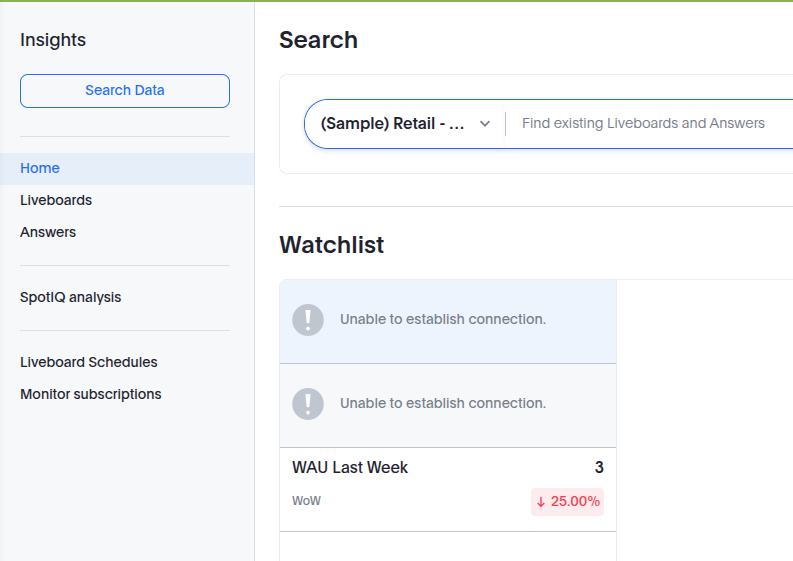
Task: Open the (Sample) Retail data source dropdown
Action: point(393,123)
